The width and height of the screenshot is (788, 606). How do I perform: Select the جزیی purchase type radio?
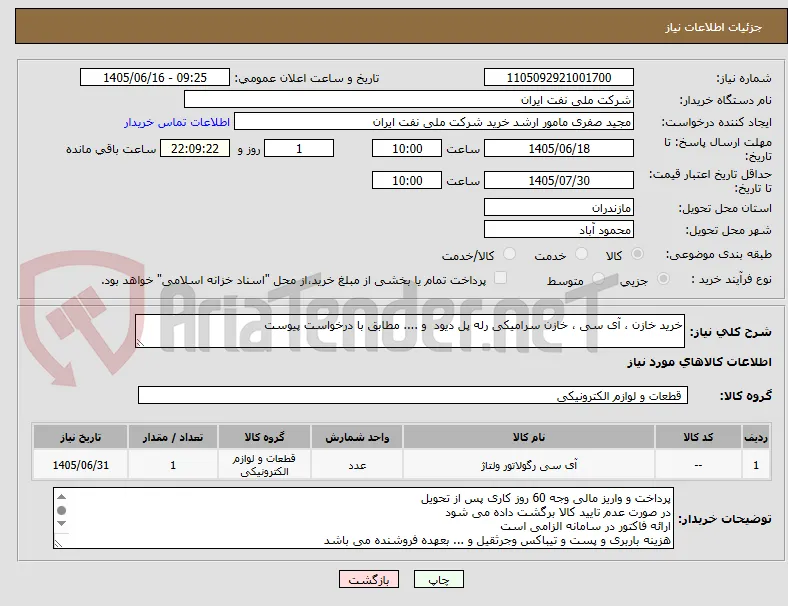[663, 278]
